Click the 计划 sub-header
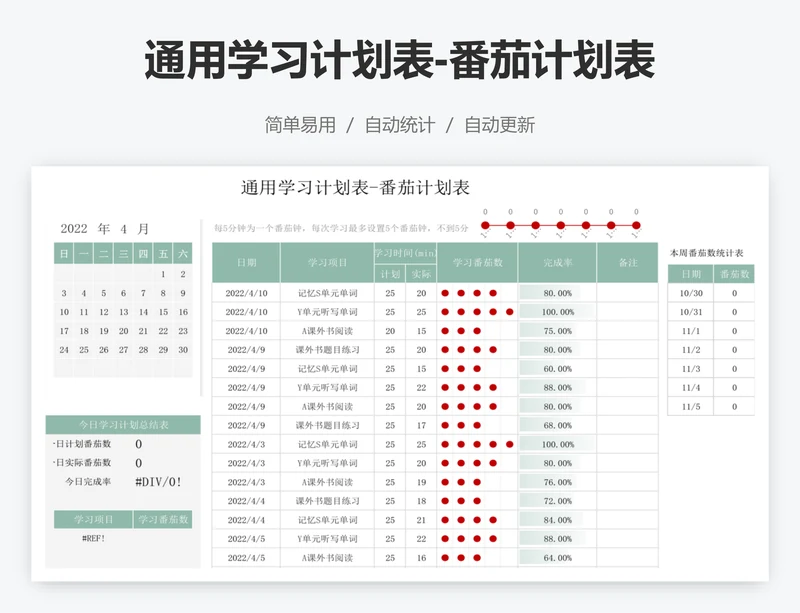Viewport: 800px width, 613px height. [390, 274]
